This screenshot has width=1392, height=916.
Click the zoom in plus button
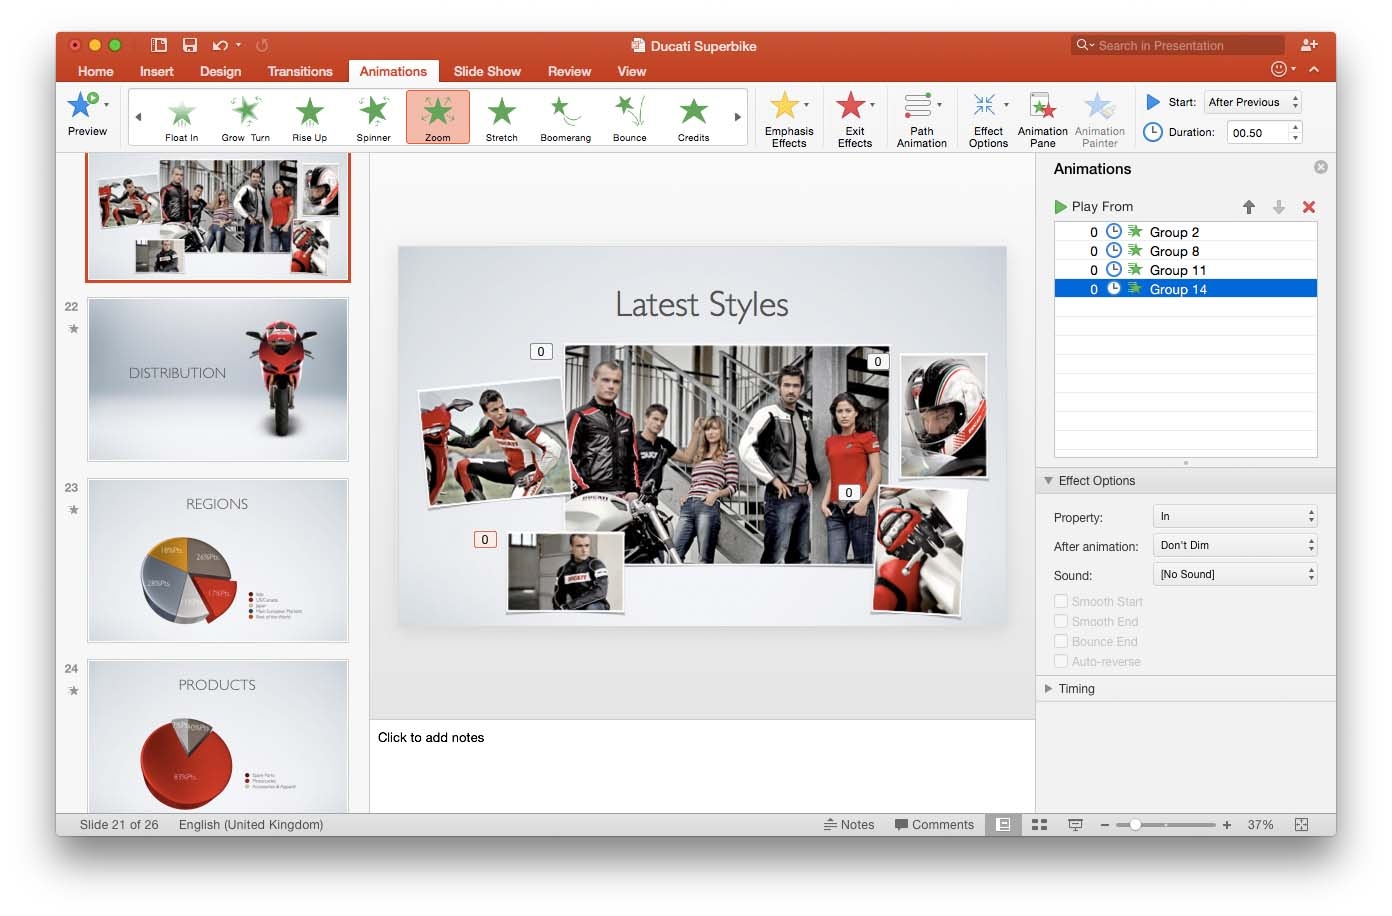[1227, 825]
